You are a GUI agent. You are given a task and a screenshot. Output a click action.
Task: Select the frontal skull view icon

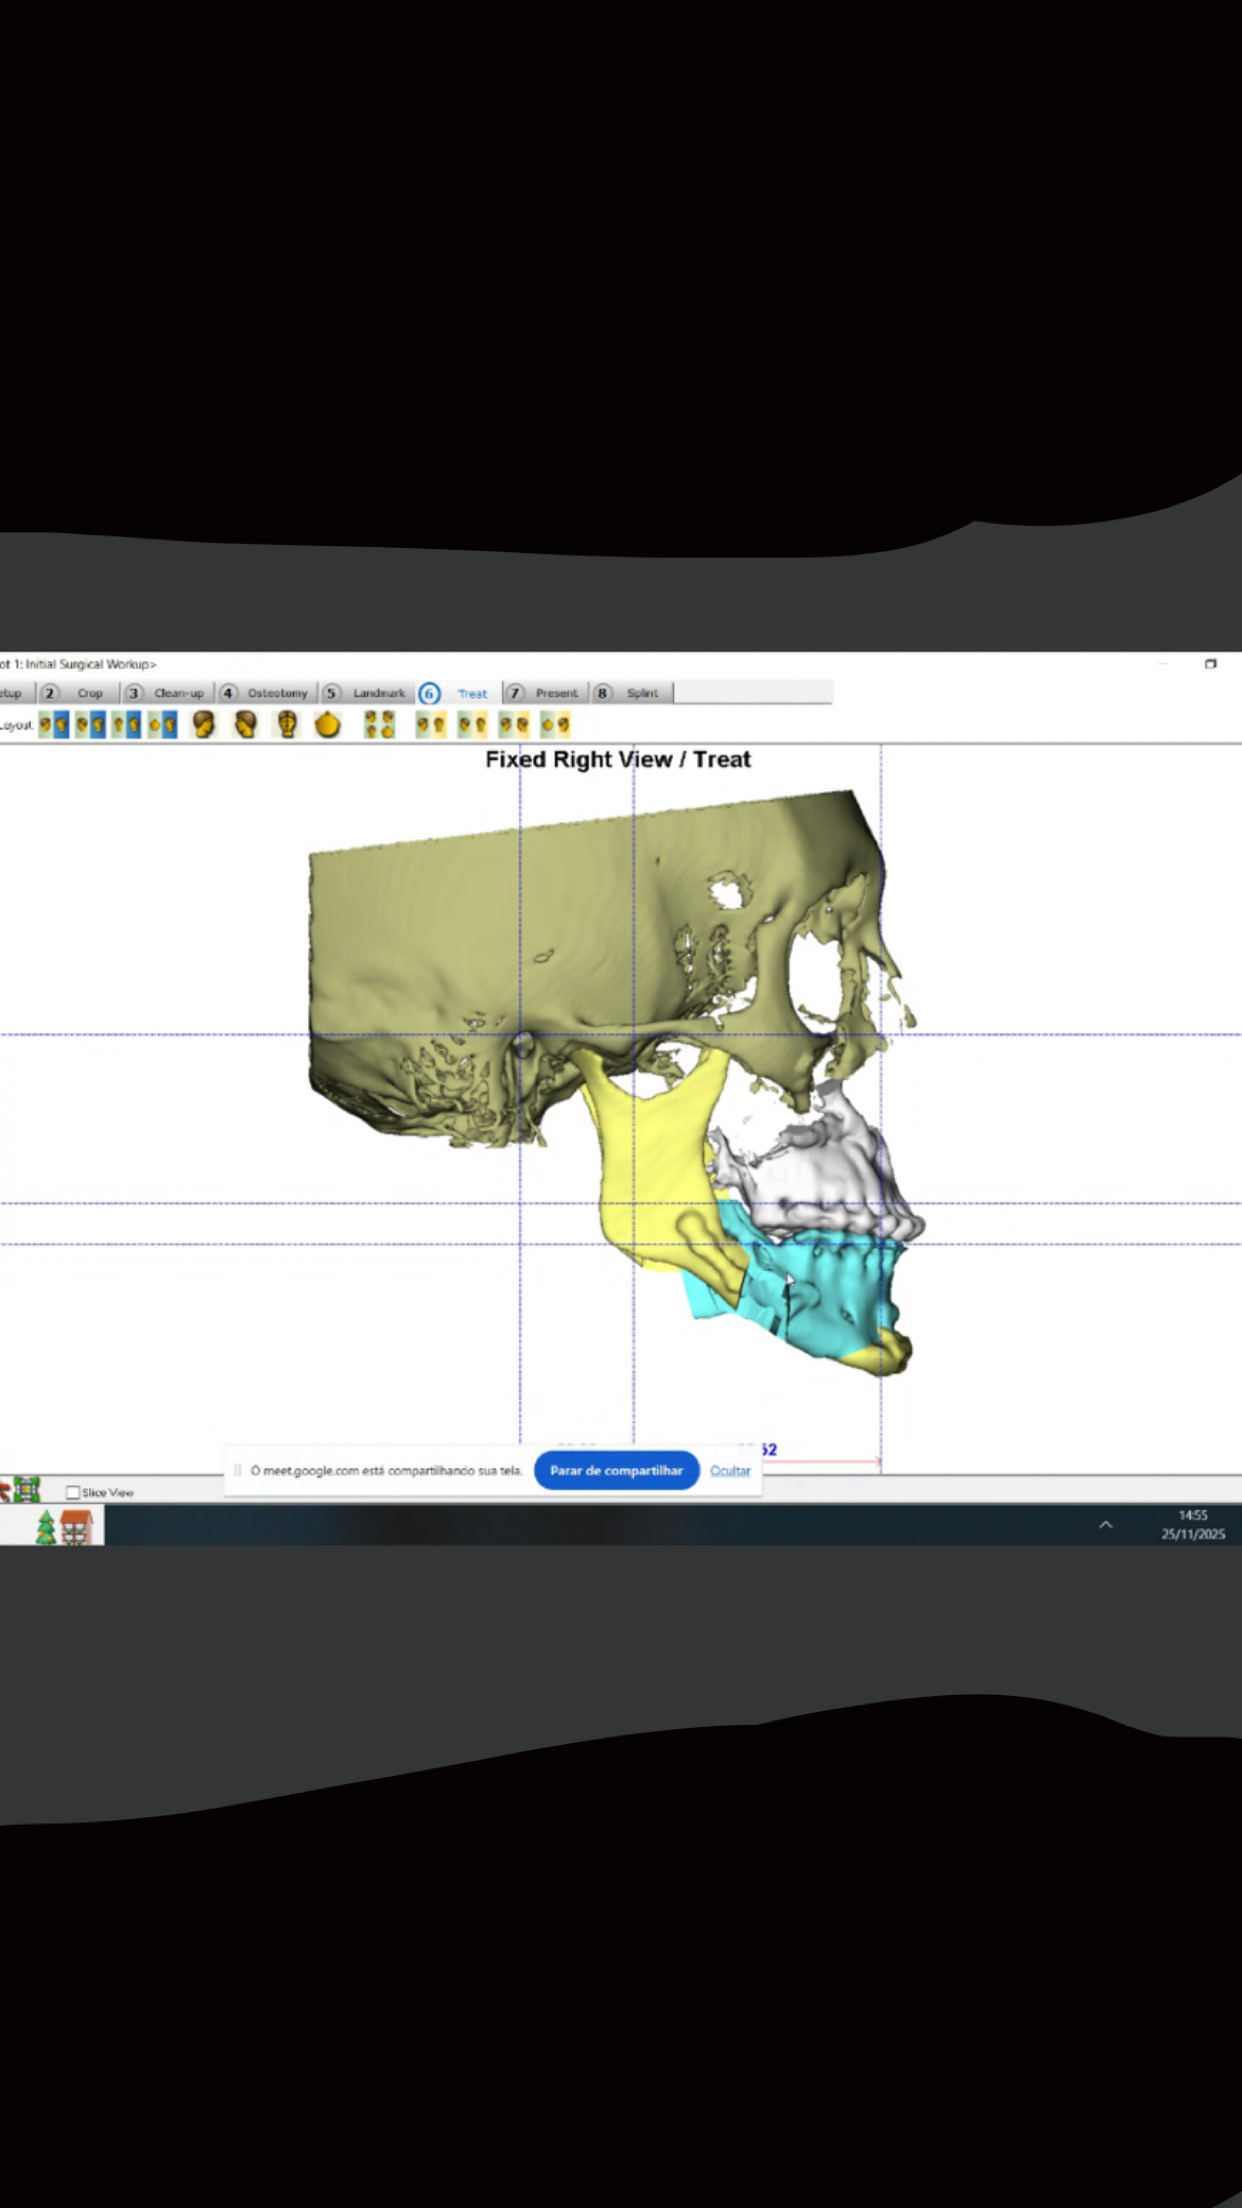pyautogui.click(x=287, y=725)
